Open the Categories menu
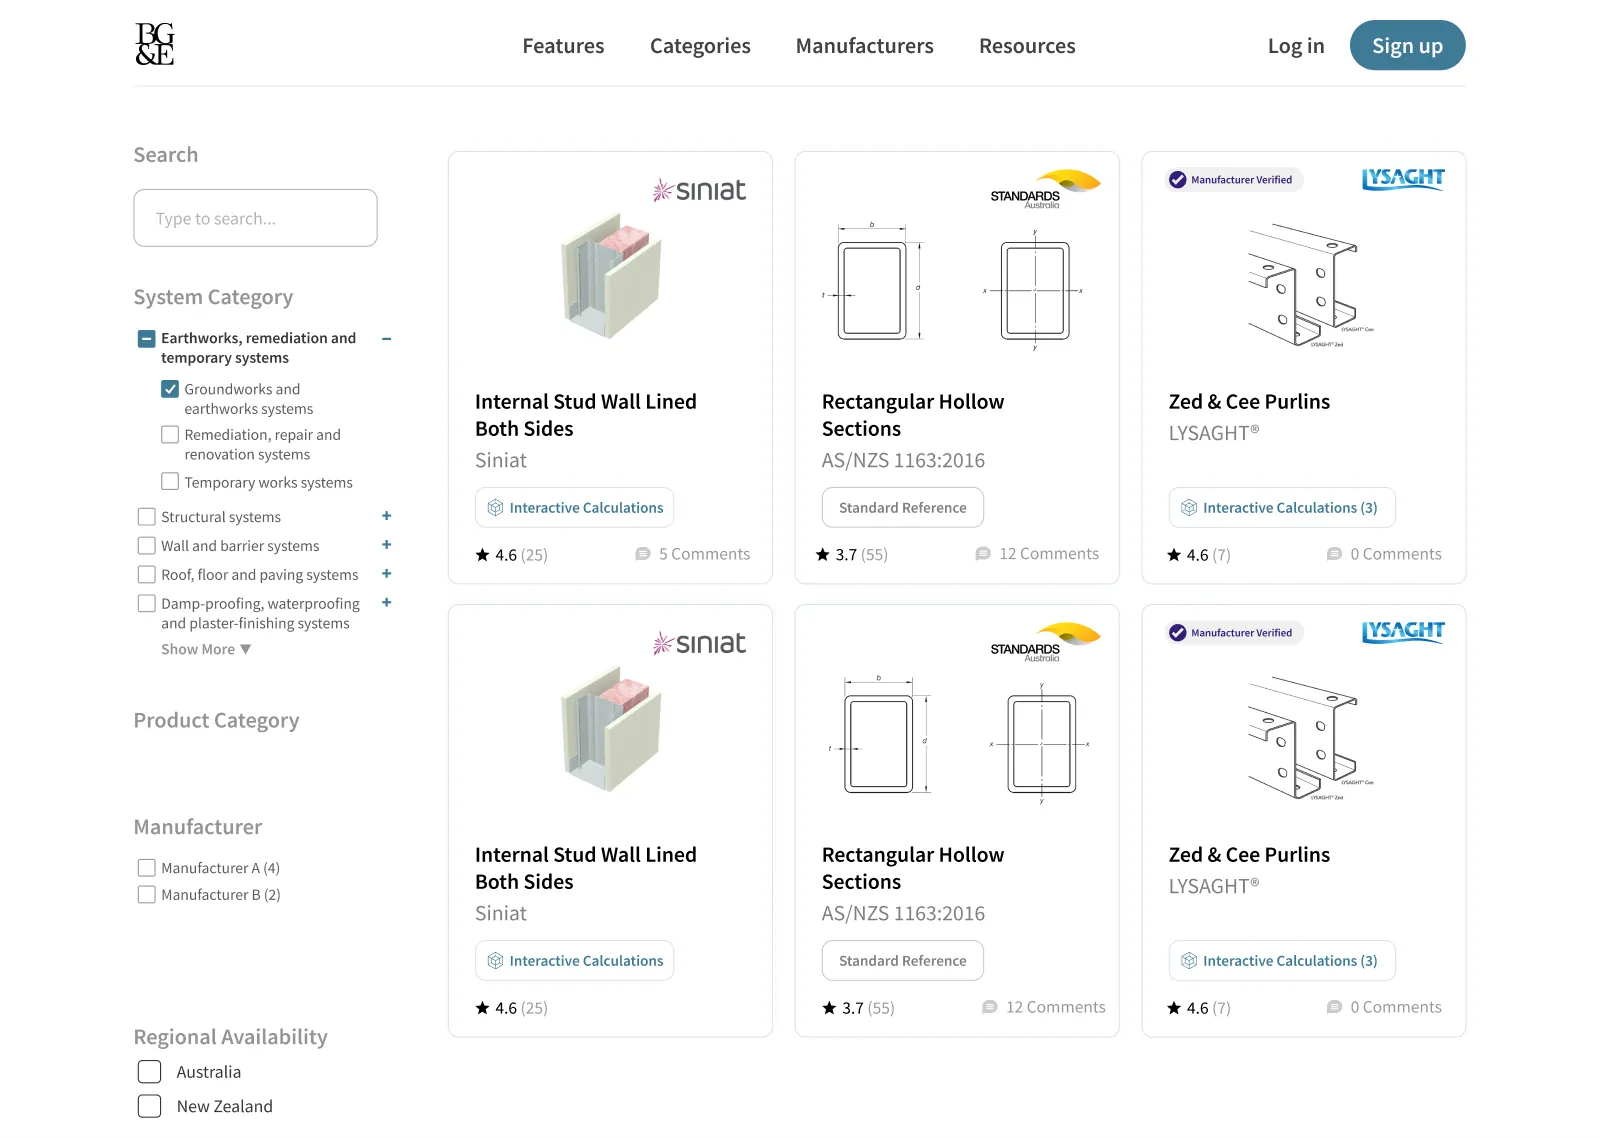Viewport: 1600px width, 1138px height. 700,46
